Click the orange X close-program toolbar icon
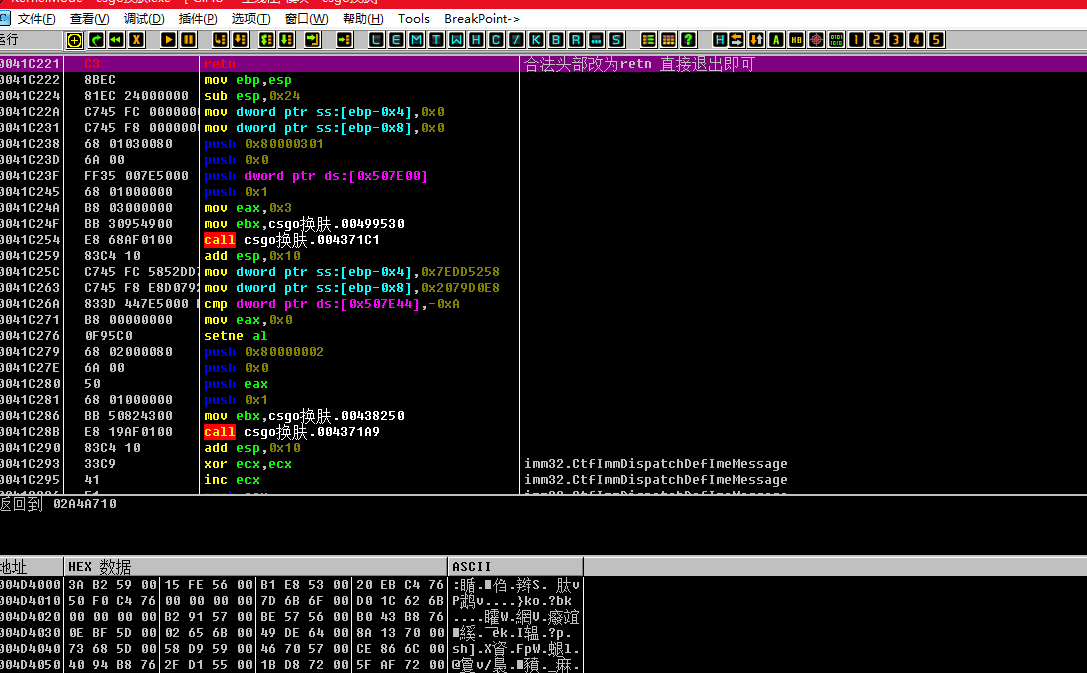The height and width of the screenshot is (673, 1087). click(x=137, y=40)
